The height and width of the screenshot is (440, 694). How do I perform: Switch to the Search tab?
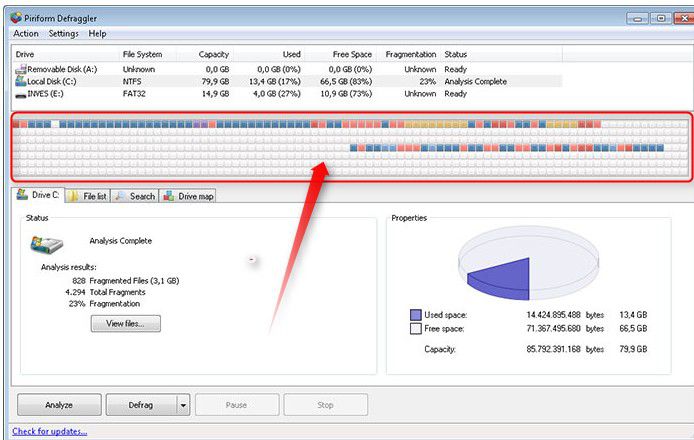coord(135,196)
